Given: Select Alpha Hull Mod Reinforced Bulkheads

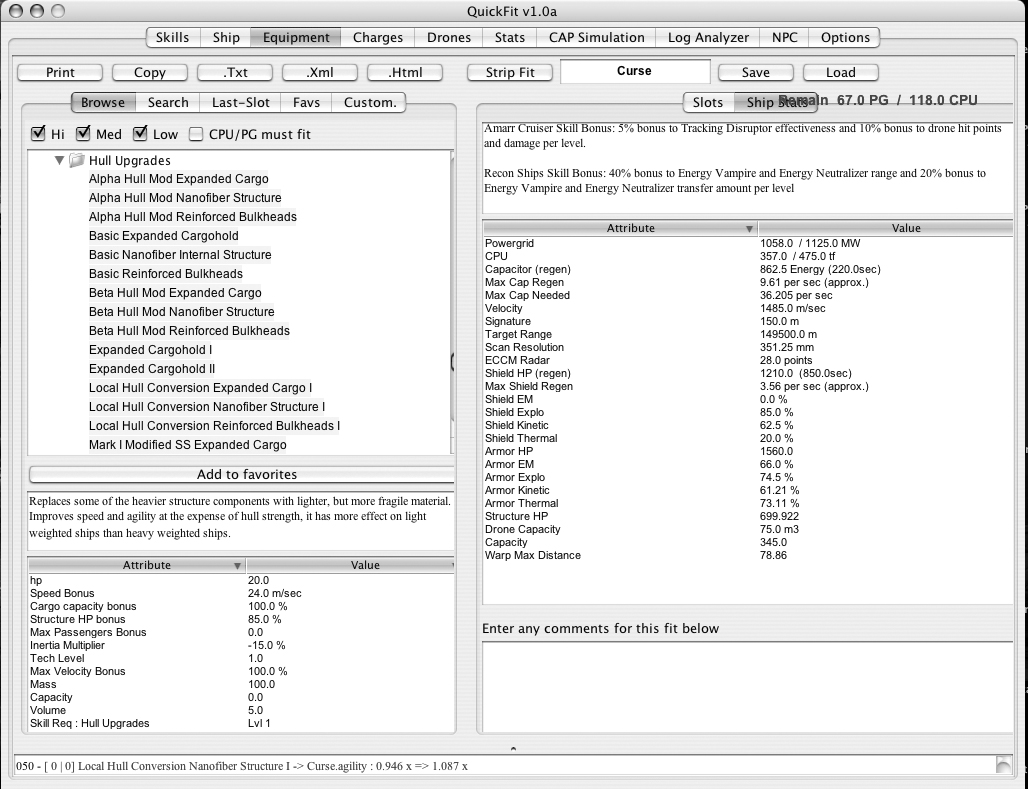Looking at the screenshot, I should [193, 217].
